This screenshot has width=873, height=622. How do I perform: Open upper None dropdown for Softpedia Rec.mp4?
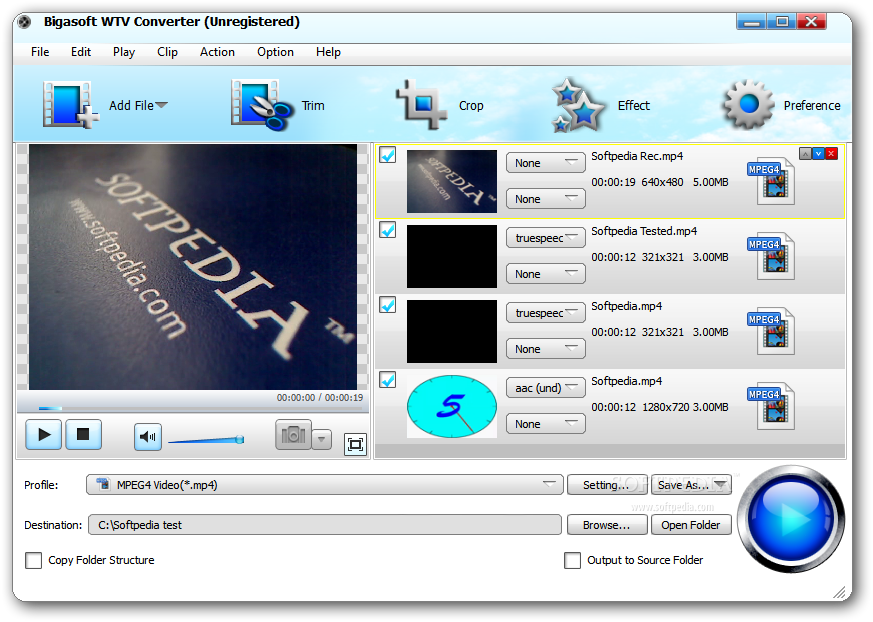click(x=546, y=163)
